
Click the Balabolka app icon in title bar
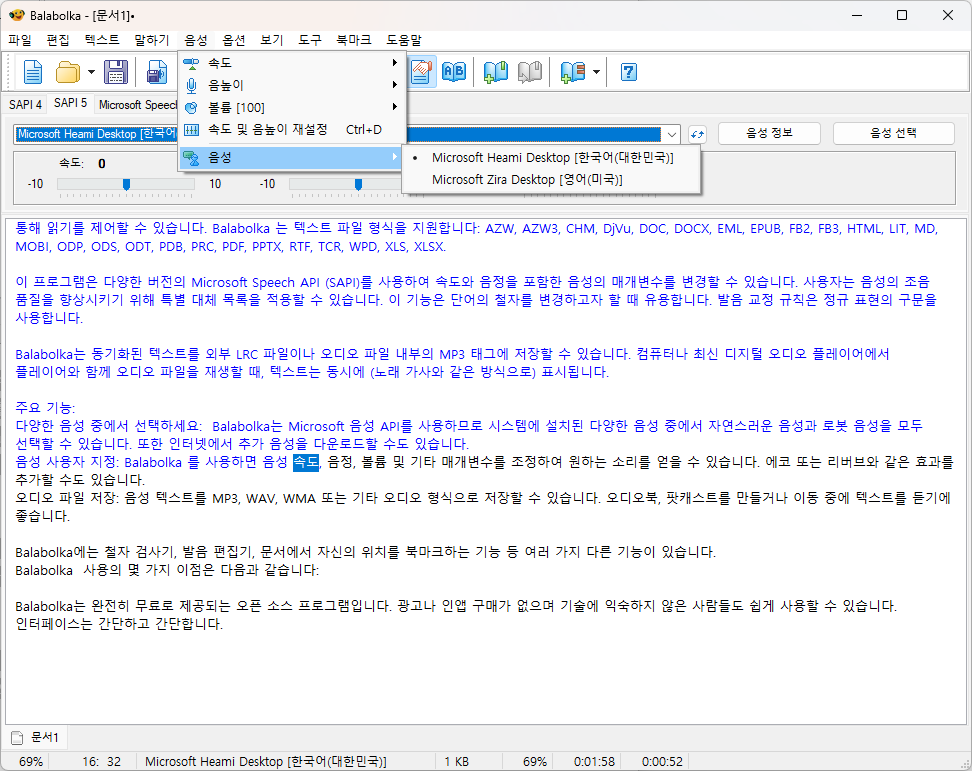(x=17, y=15)
